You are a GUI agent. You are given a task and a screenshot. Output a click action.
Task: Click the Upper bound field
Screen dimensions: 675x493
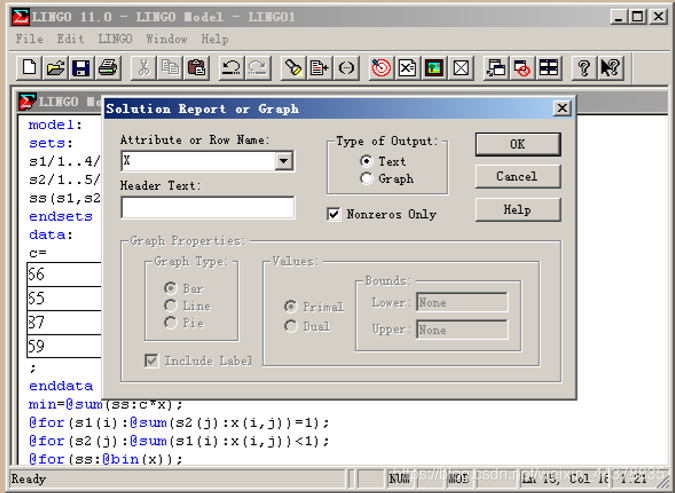pyautogui.click(x=462, y=330)
